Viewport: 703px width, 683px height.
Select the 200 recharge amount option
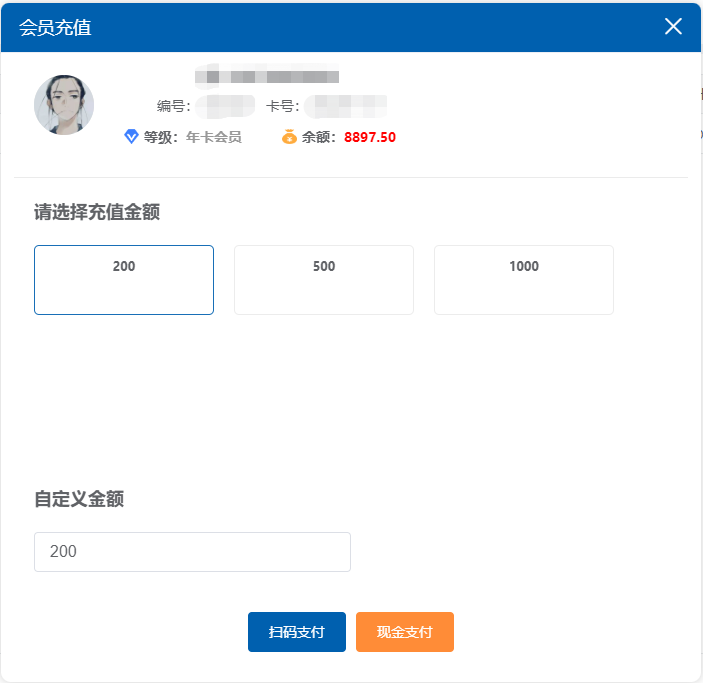(124, 280)
